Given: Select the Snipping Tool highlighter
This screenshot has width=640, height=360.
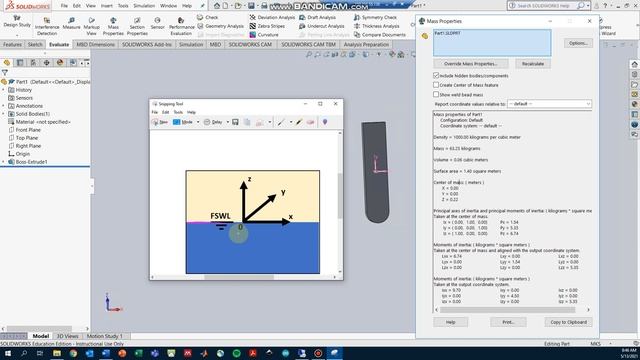Looking at the screenshot, I should pos(299,122).
